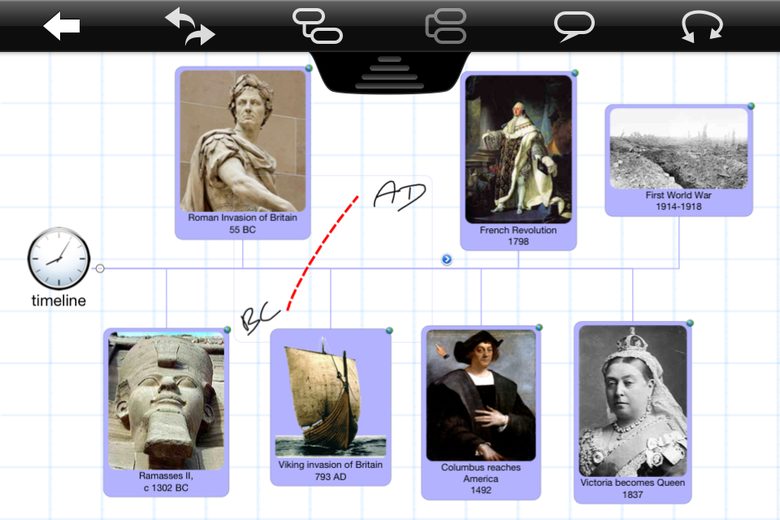The image size is (780, 520).
Task: Click the blue arrow marker on the timeline
Action: coord(447,259)
